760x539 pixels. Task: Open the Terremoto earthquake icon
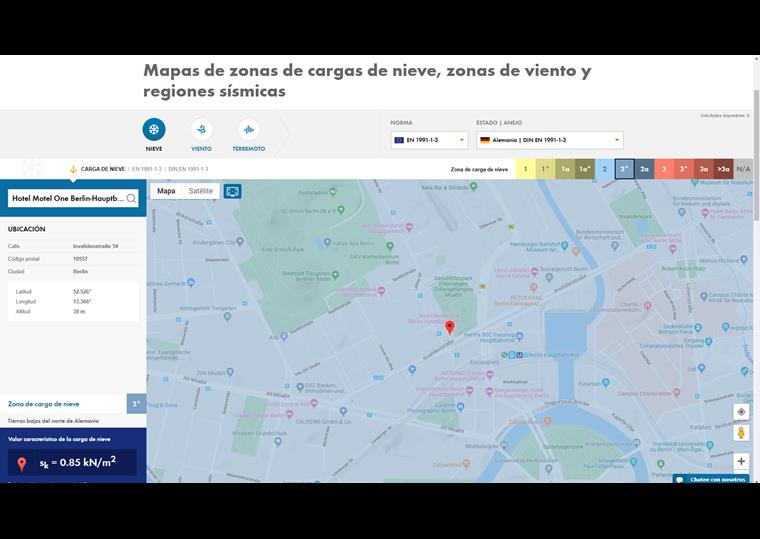tap(249, 129)
